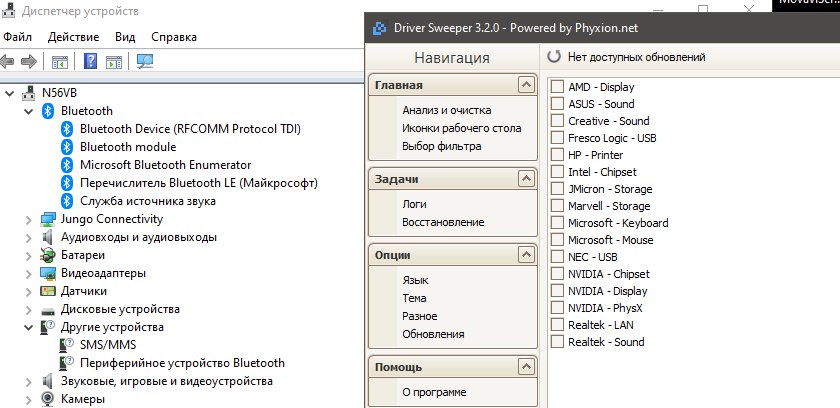
Task: Open the Файл menu
Action: click(x=18, y=37)
